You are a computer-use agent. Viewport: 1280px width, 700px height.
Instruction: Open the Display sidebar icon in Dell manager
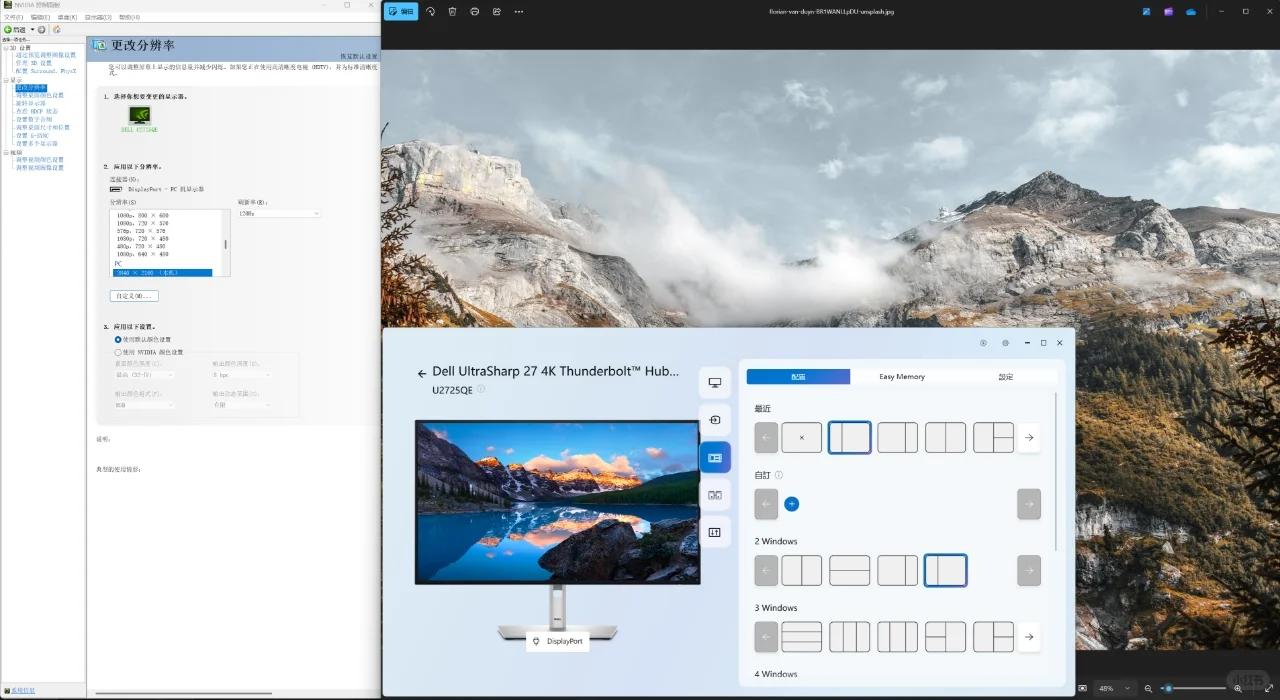pos(715,383)
